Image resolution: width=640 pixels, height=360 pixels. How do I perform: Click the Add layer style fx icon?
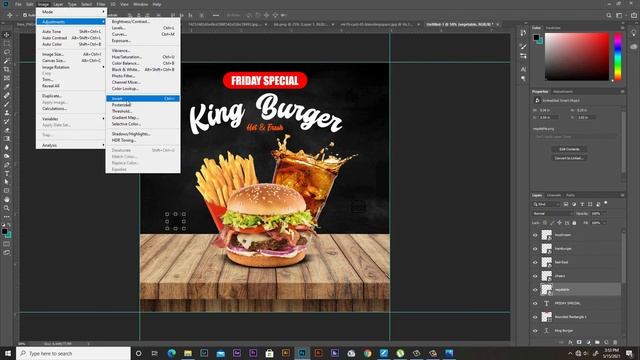coord(570,342)
